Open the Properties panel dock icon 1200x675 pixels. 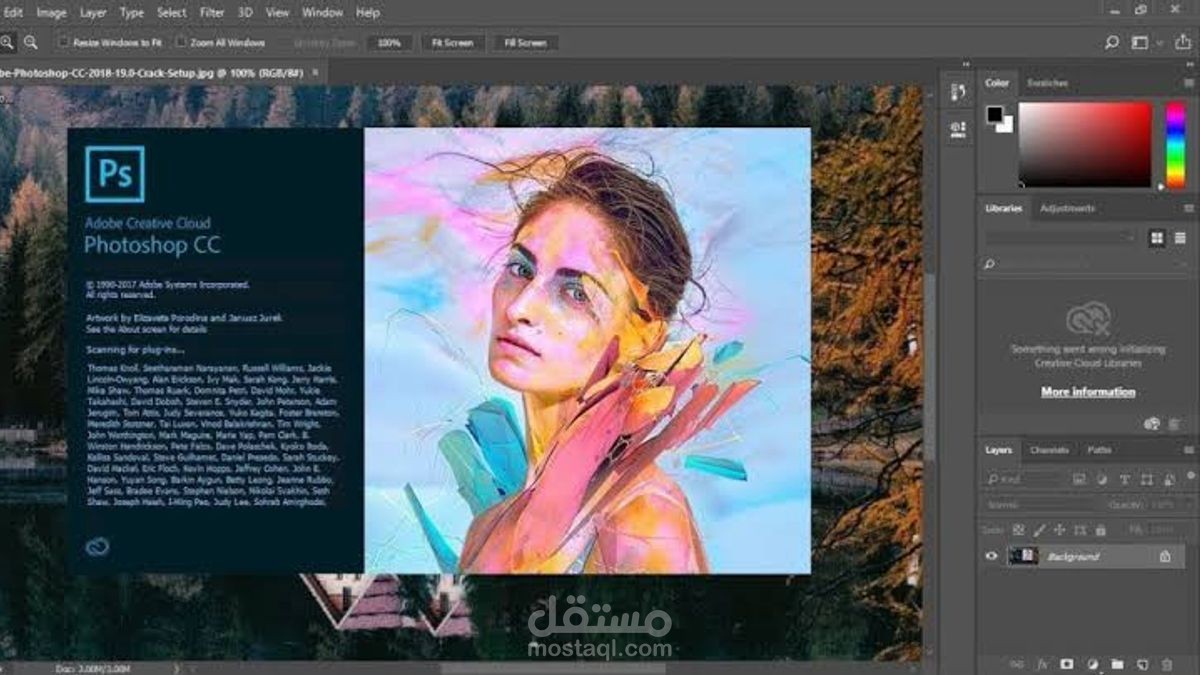[x=958, y=128]
